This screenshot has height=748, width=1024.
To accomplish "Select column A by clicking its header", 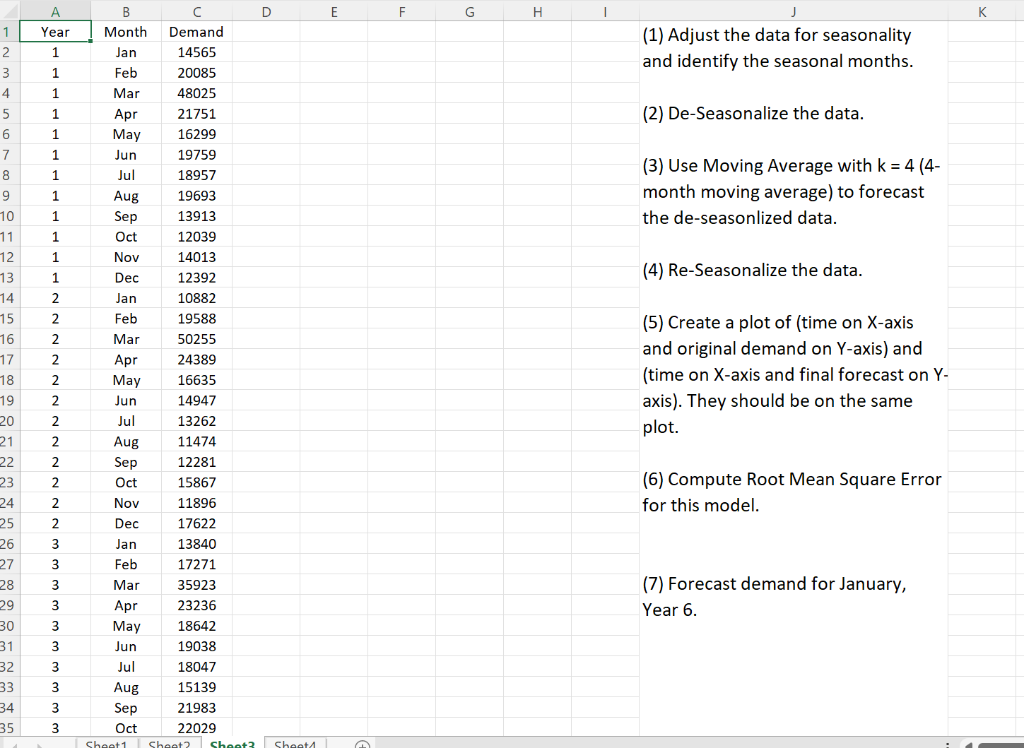I will (55, 10).
